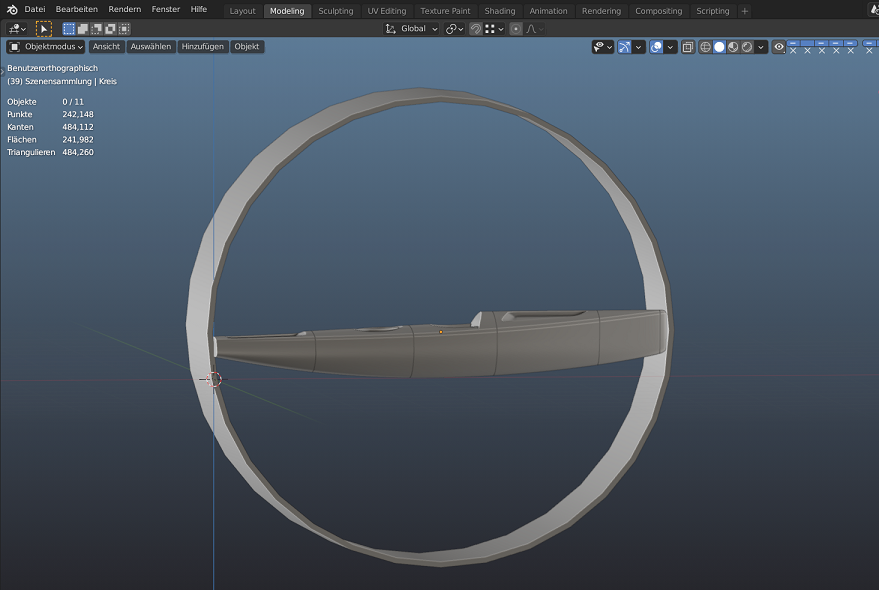The image size is (879, 590).
Task: Open the Bearbeiten menu
Action: 77,10
